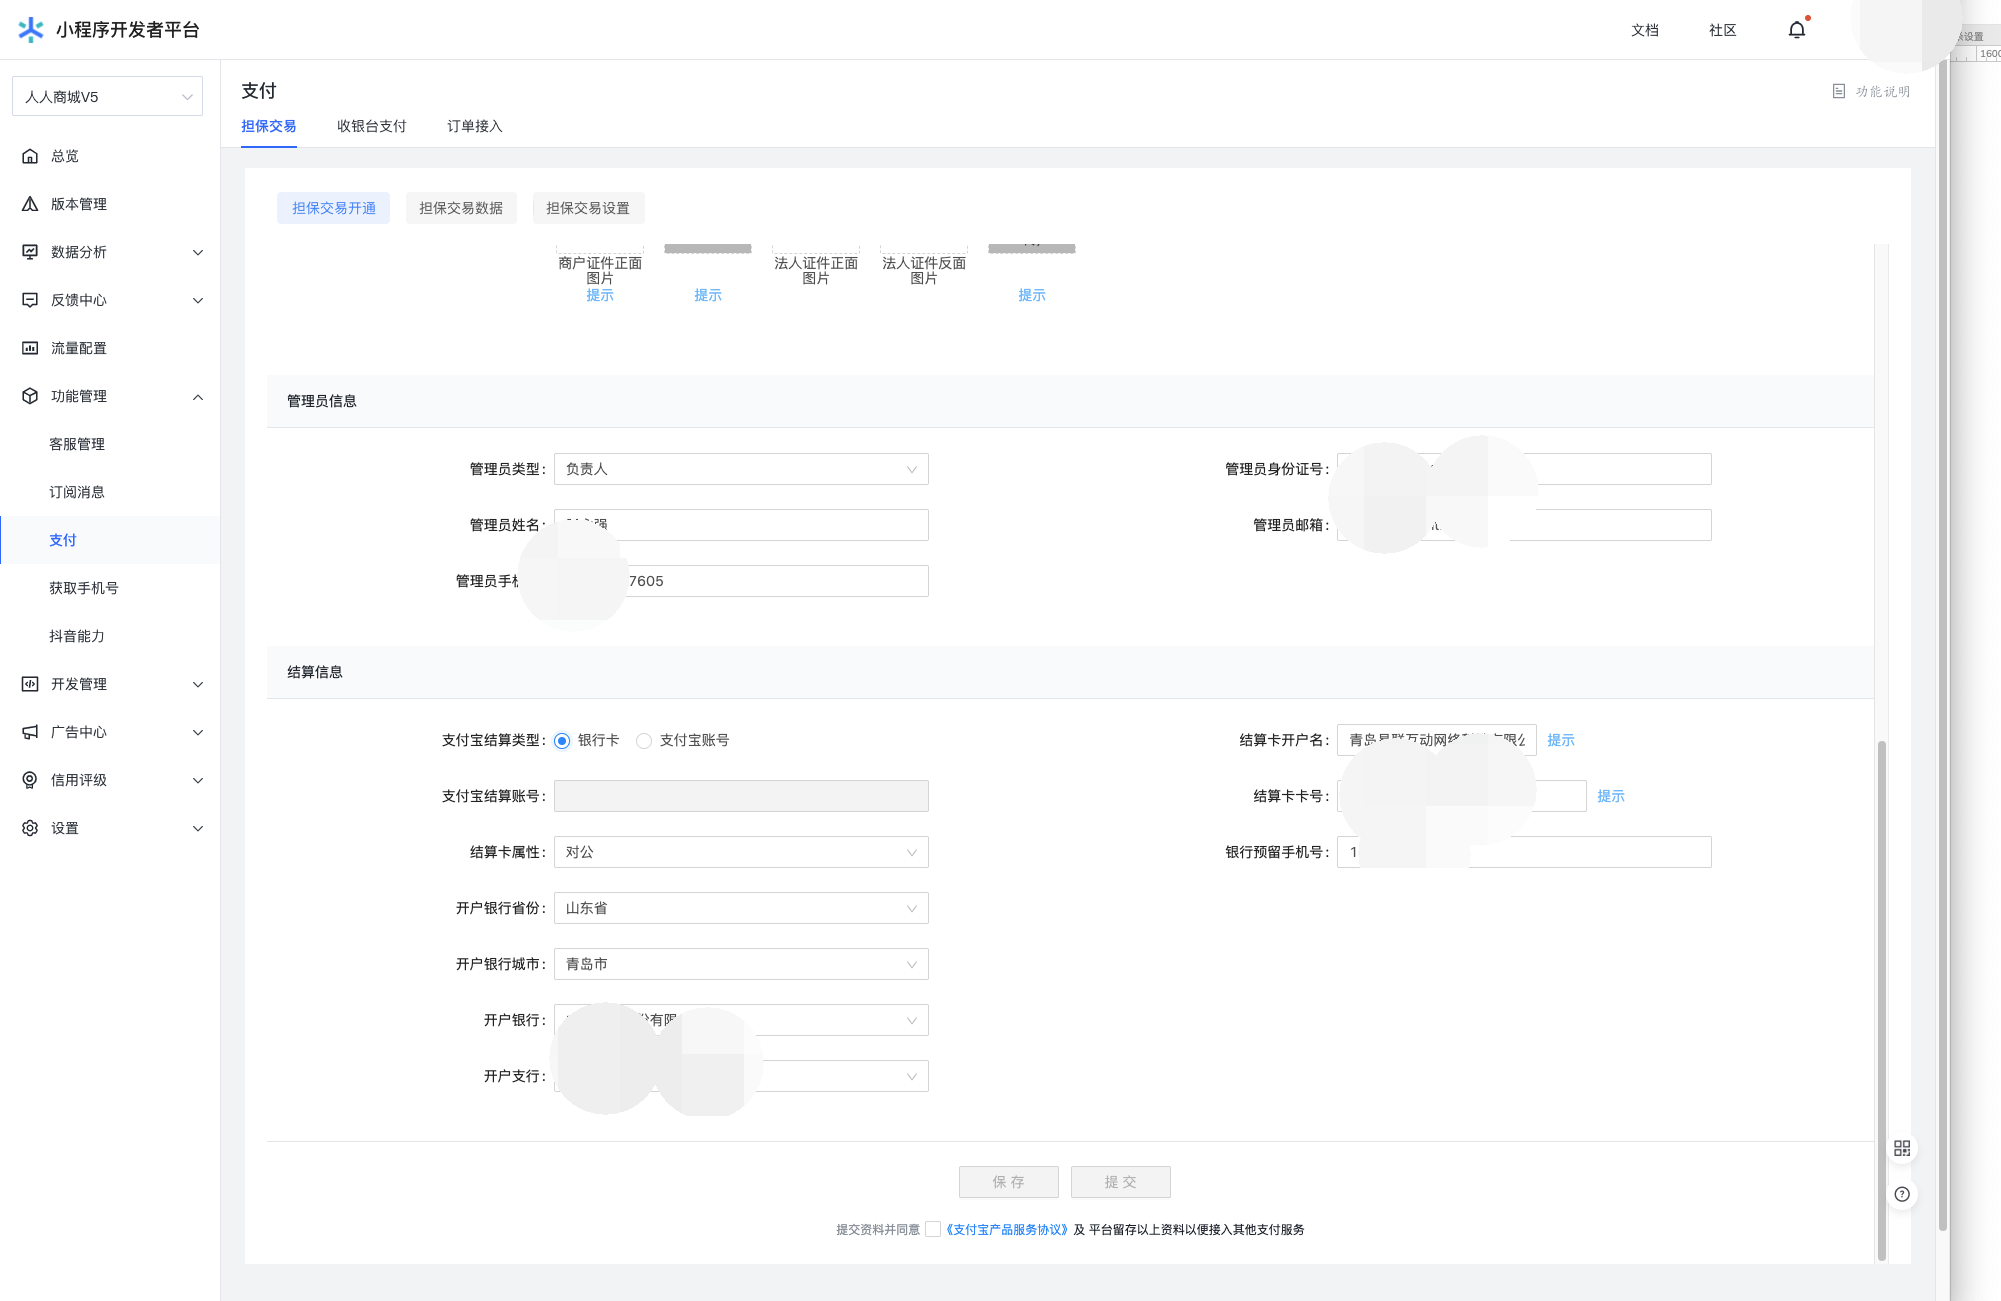Open the 管理员类型 dropdown

point(740,469)
